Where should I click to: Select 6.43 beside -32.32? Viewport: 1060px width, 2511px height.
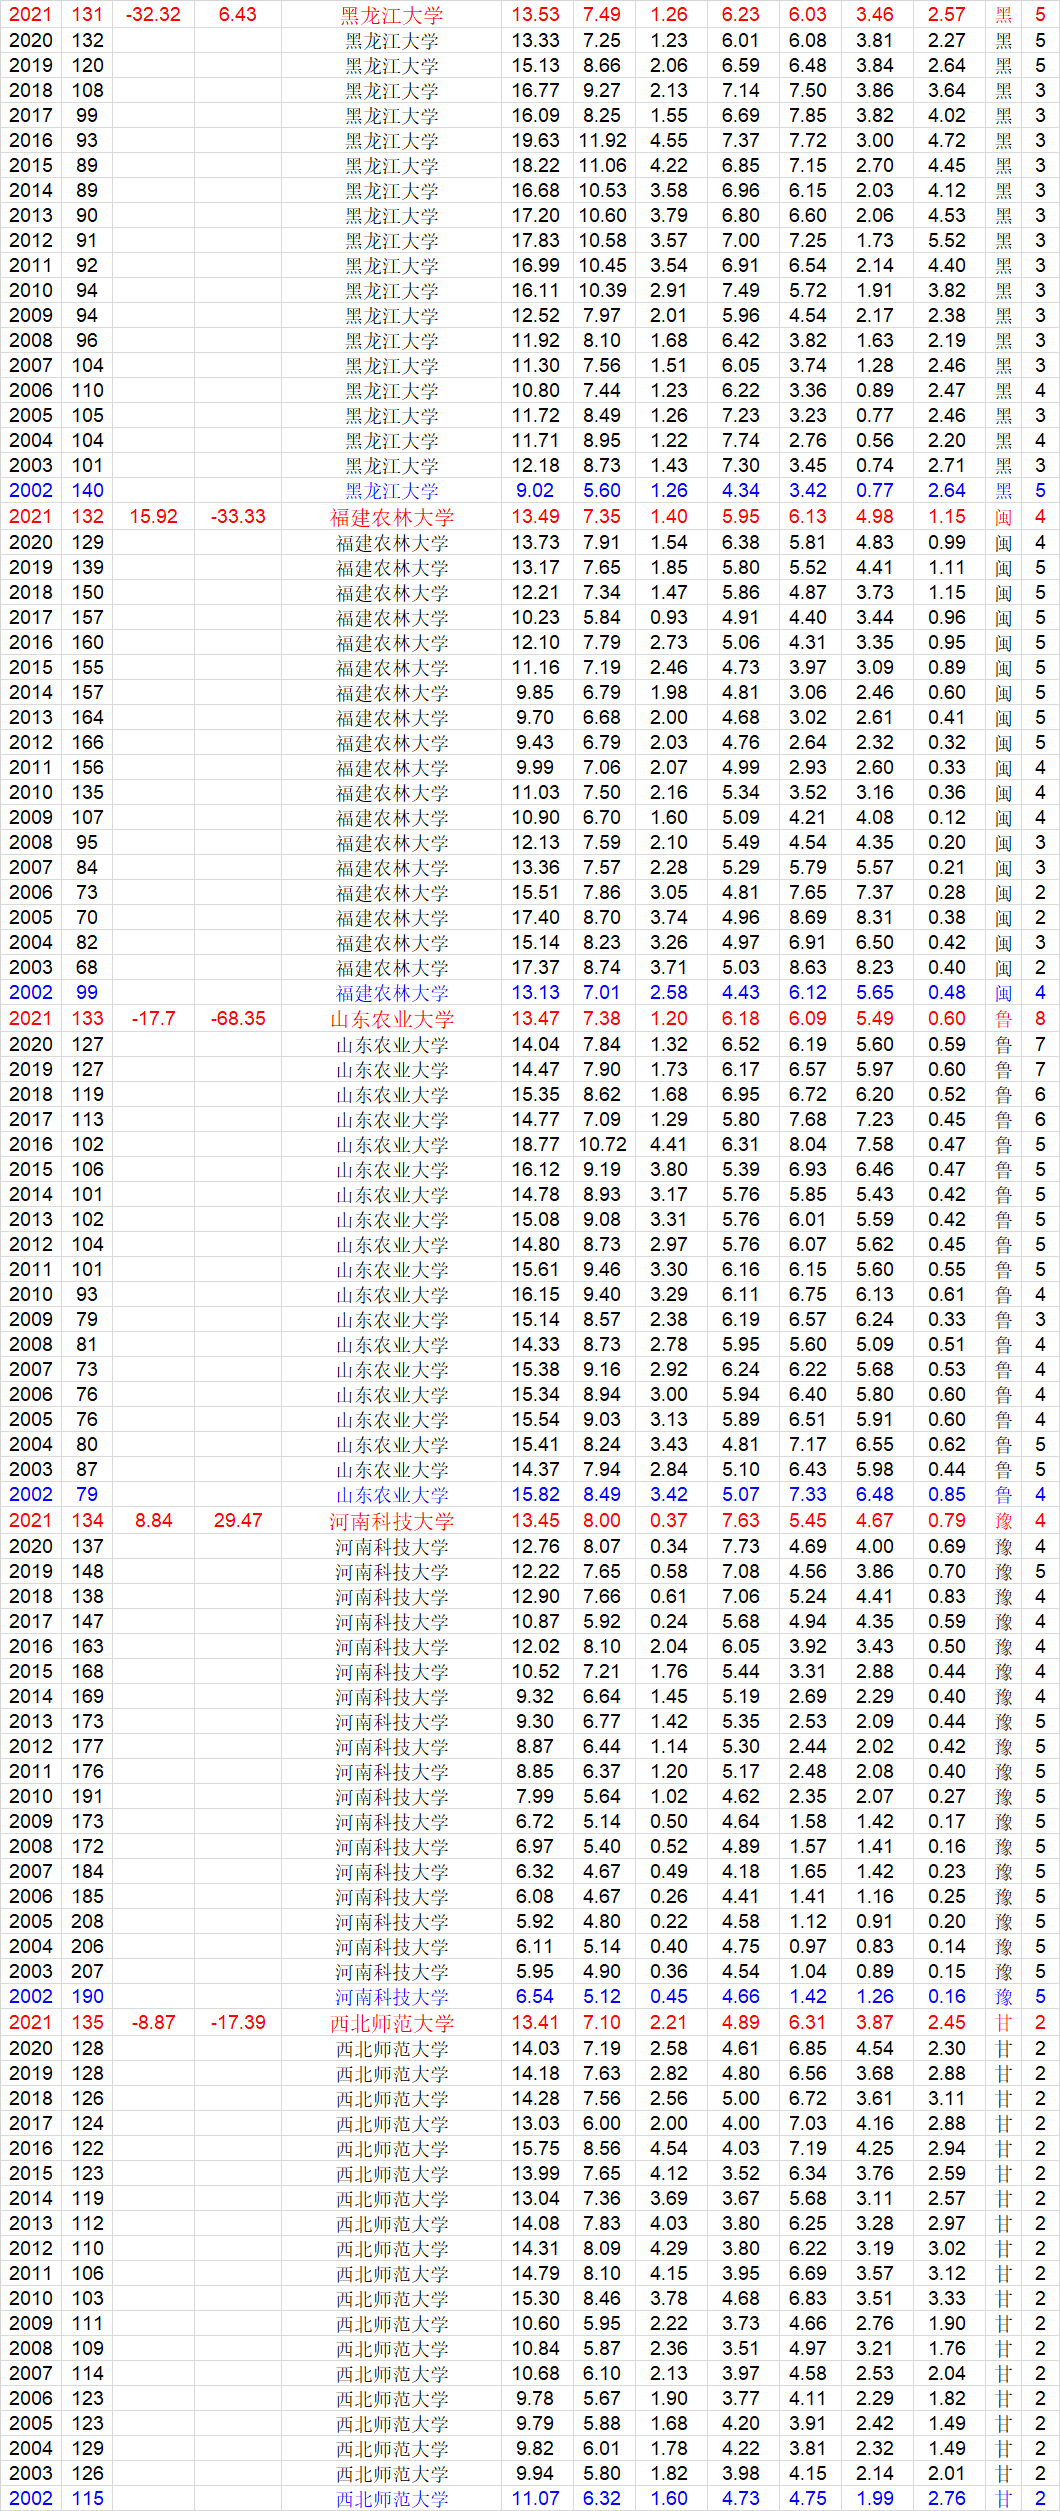coord(238,15)
